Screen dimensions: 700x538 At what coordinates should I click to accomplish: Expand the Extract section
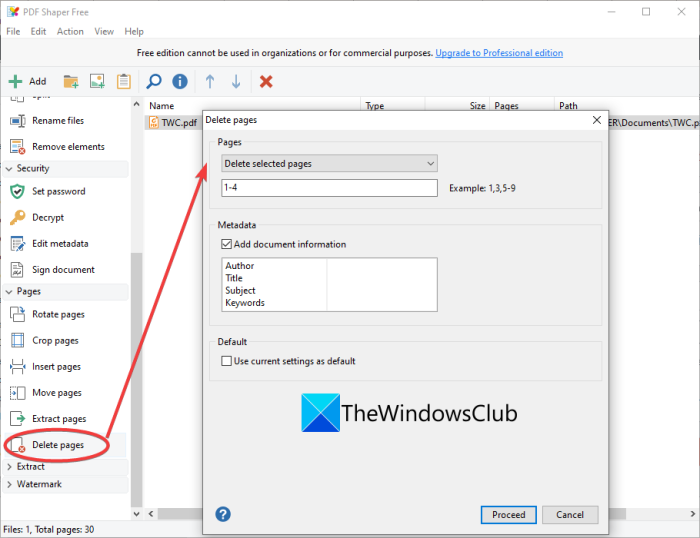click(x=9, y=467)
